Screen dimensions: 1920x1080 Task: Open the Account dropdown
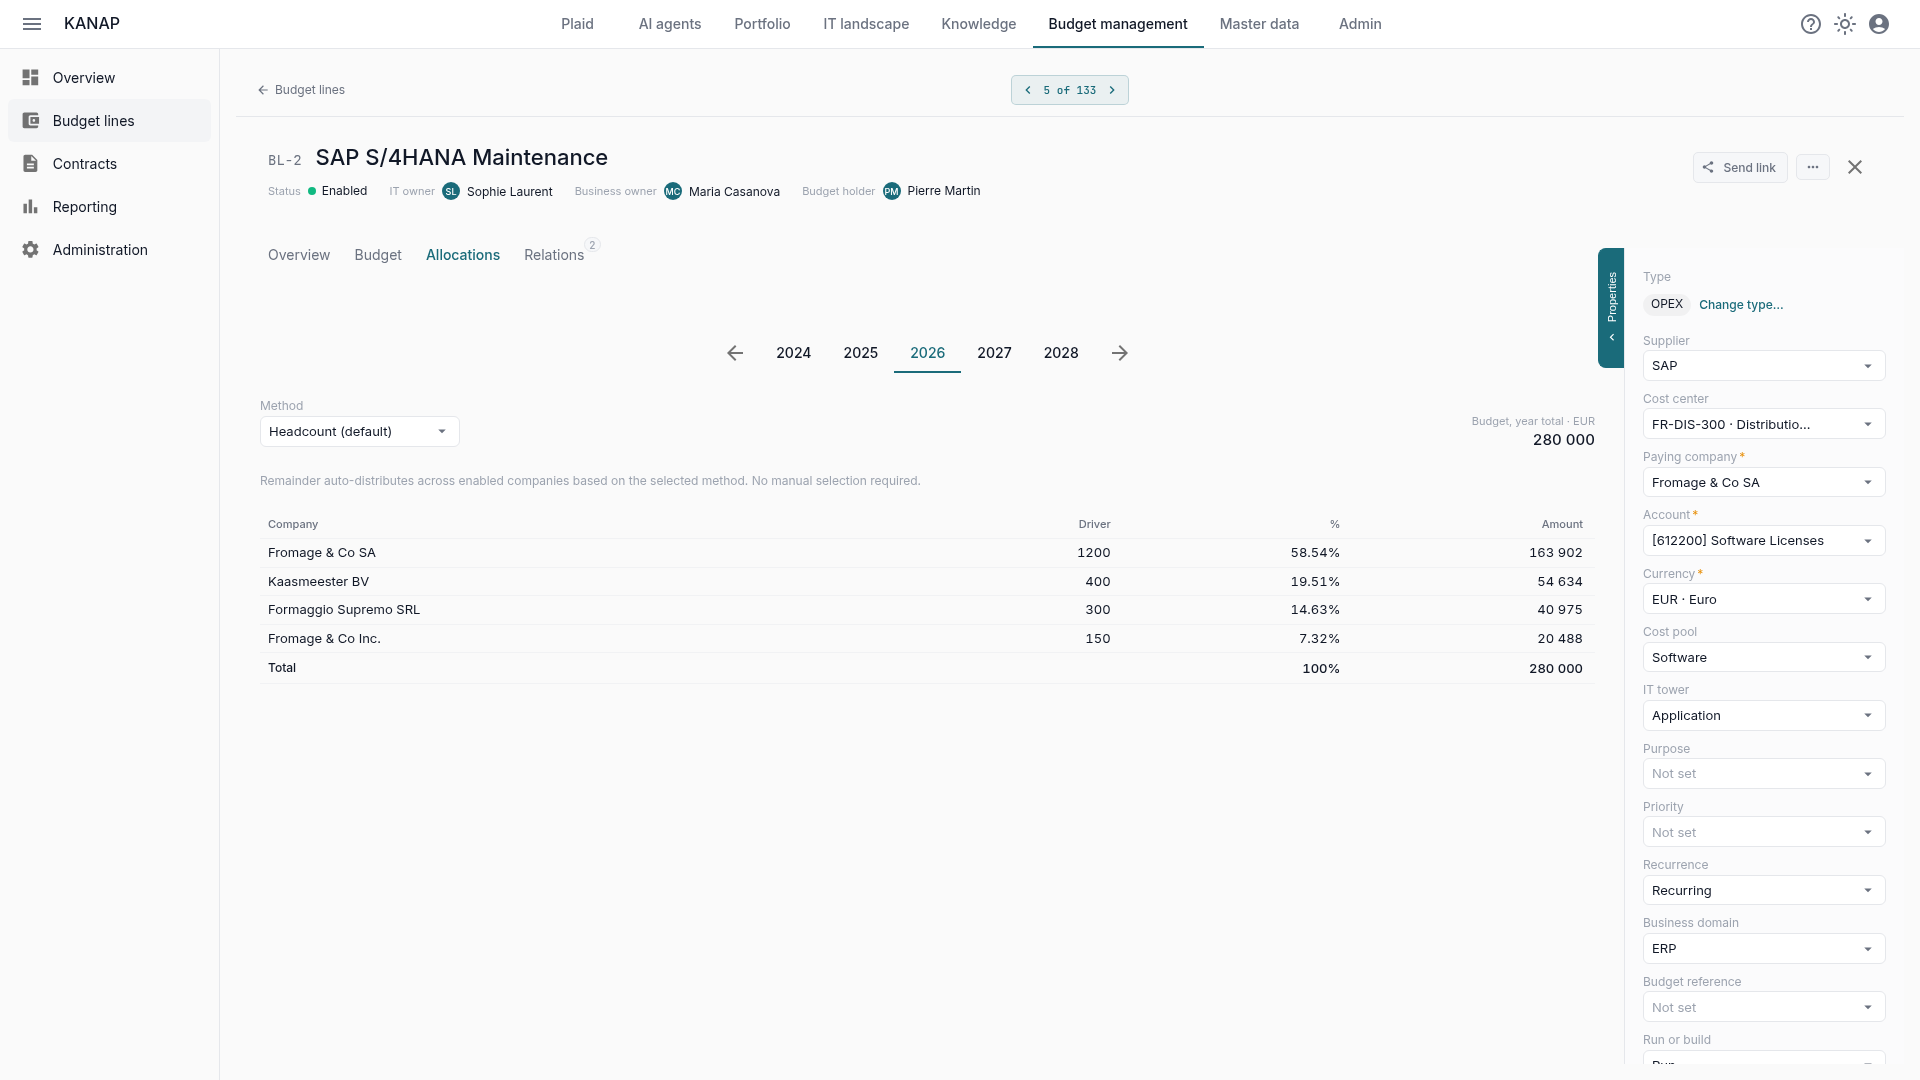[1764, 541]
